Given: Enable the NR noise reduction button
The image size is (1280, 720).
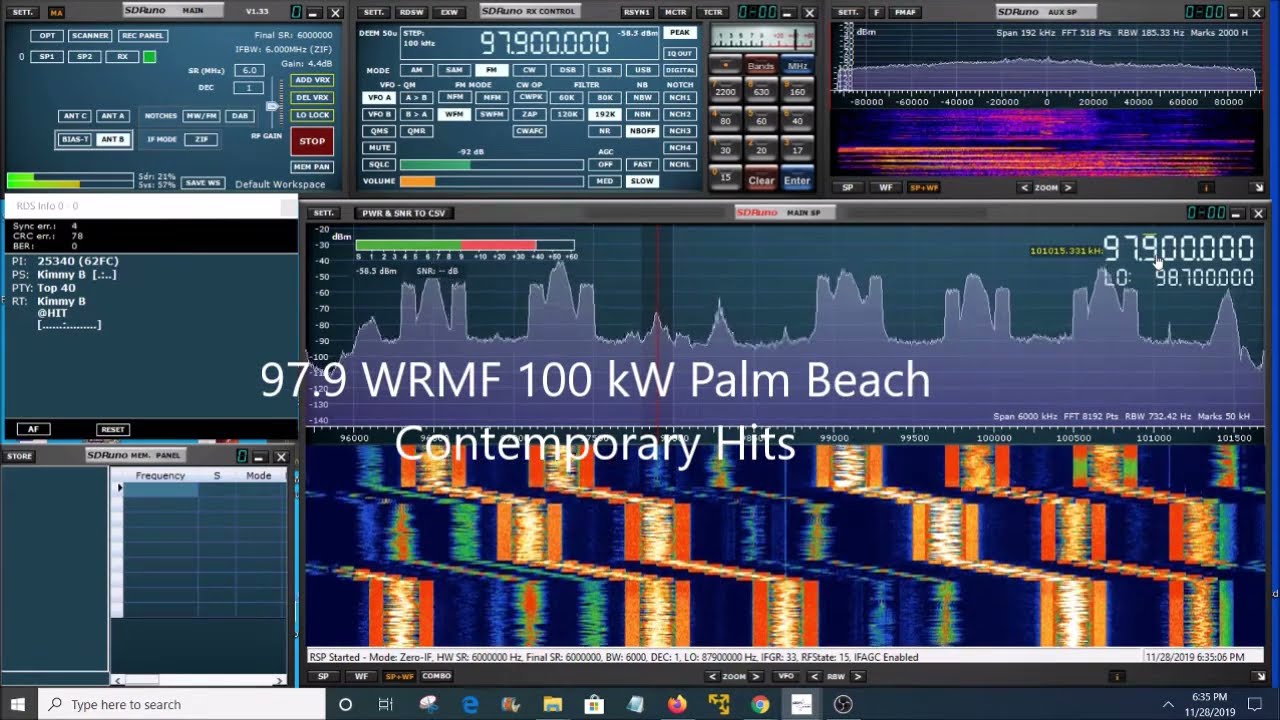Looking at the screenshot, I should click(x=605, y=131).
